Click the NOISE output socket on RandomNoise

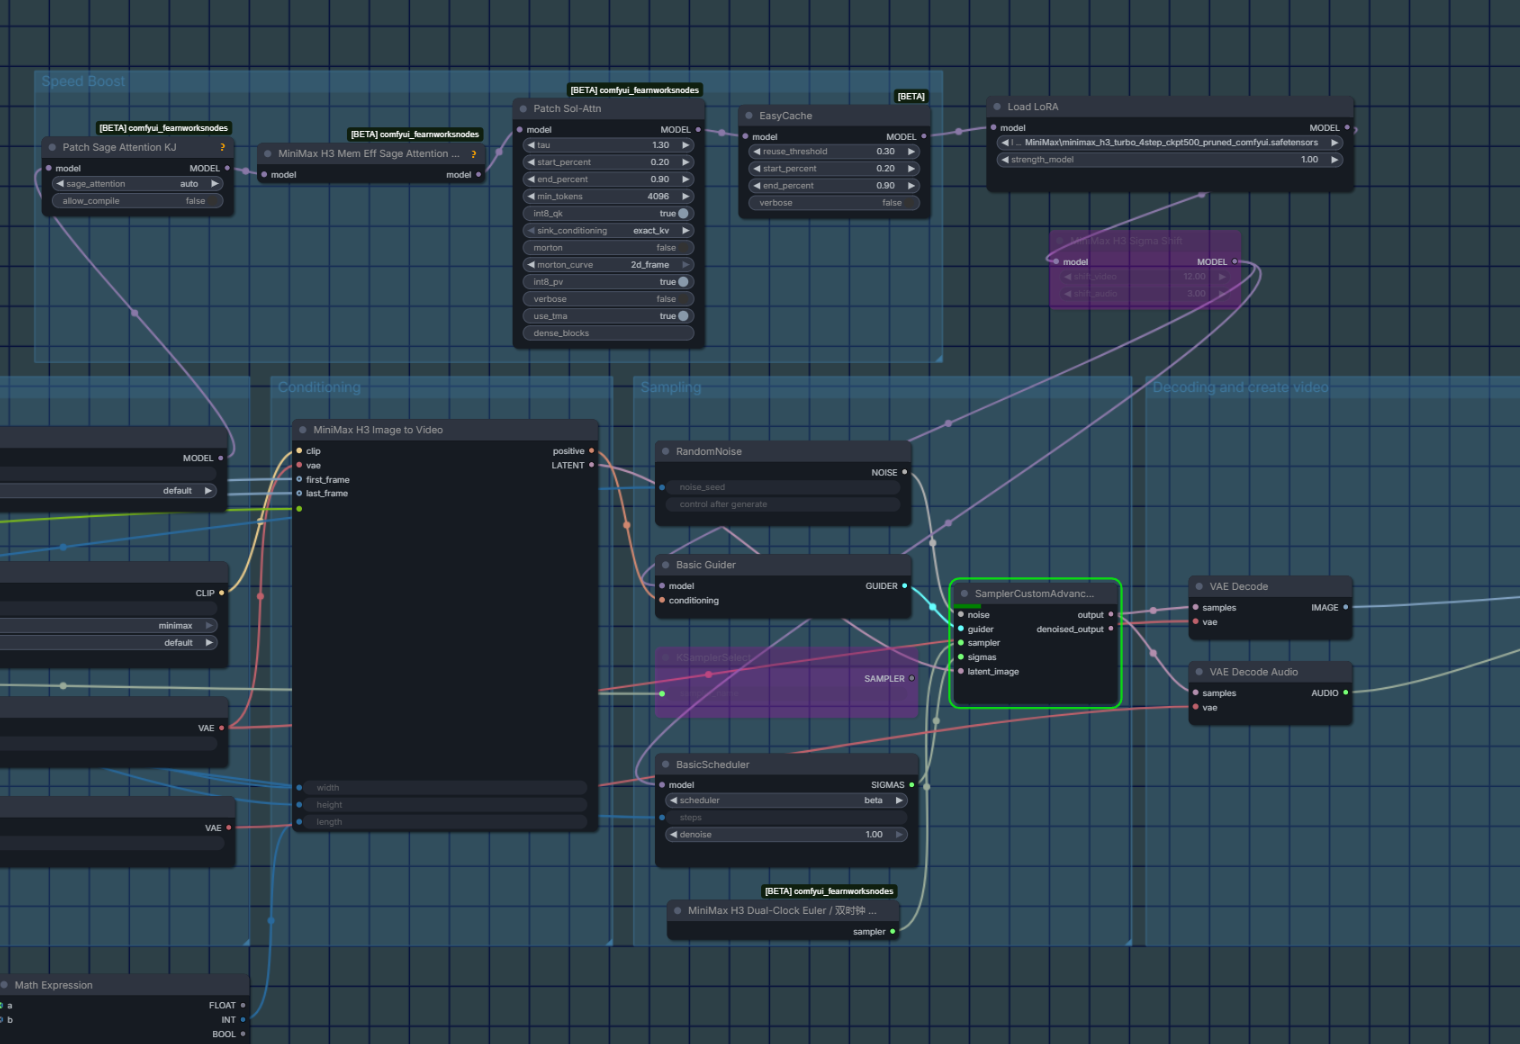coord(905,472)
